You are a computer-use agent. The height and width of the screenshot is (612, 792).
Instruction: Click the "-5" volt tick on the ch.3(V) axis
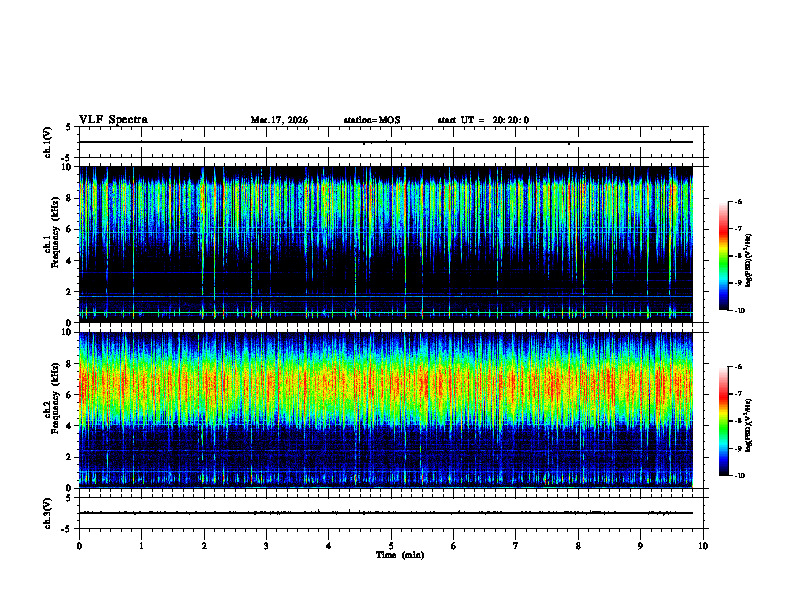[x=68, y=529]
